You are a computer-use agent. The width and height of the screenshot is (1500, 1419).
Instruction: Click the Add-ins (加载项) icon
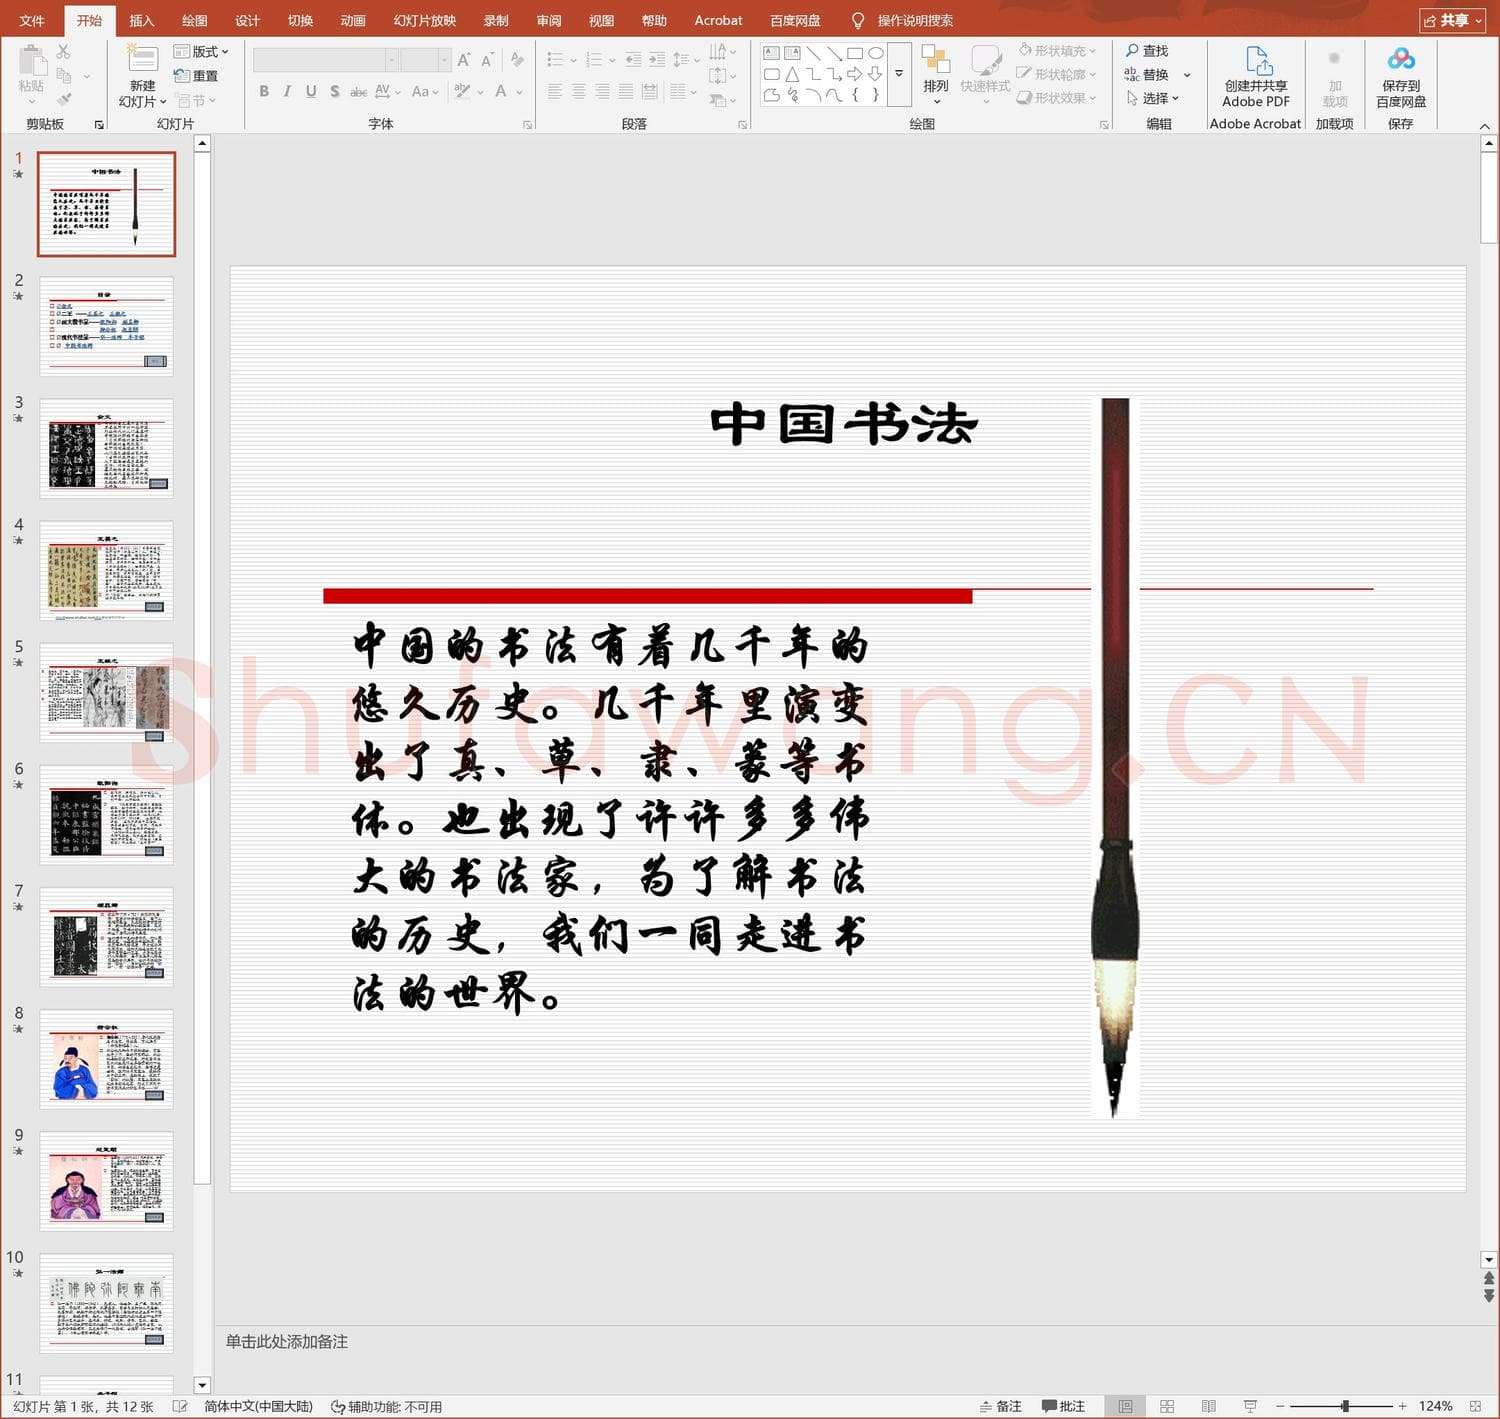coord(1334,59)
